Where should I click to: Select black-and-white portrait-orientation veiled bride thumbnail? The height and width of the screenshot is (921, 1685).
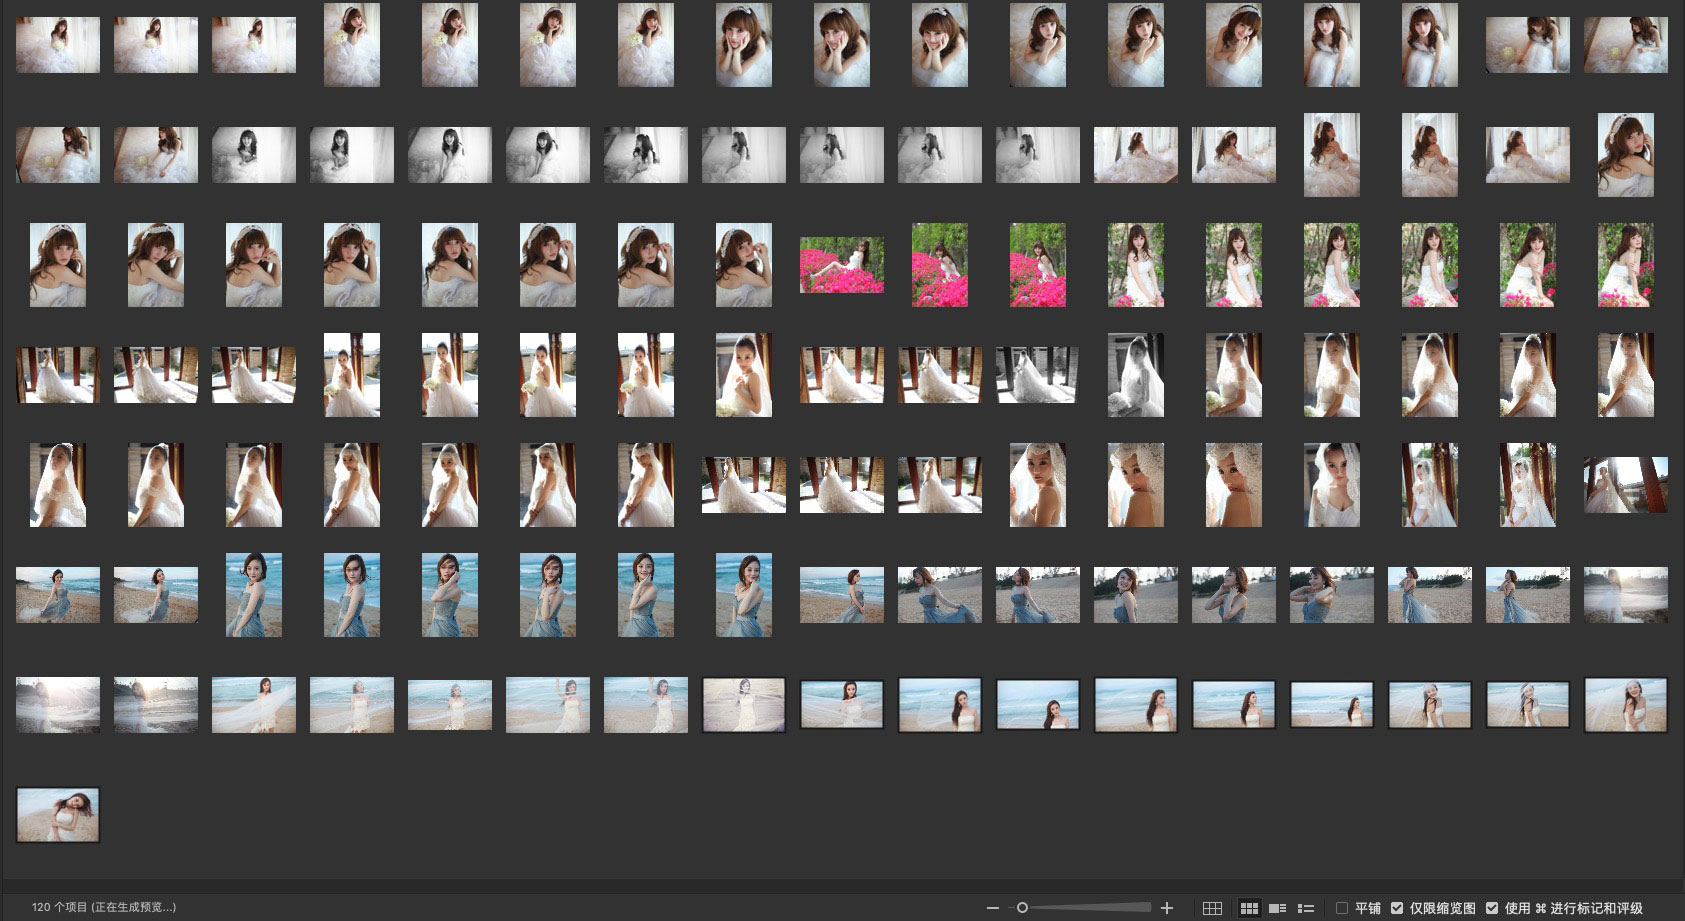[x=1136, y=375]
